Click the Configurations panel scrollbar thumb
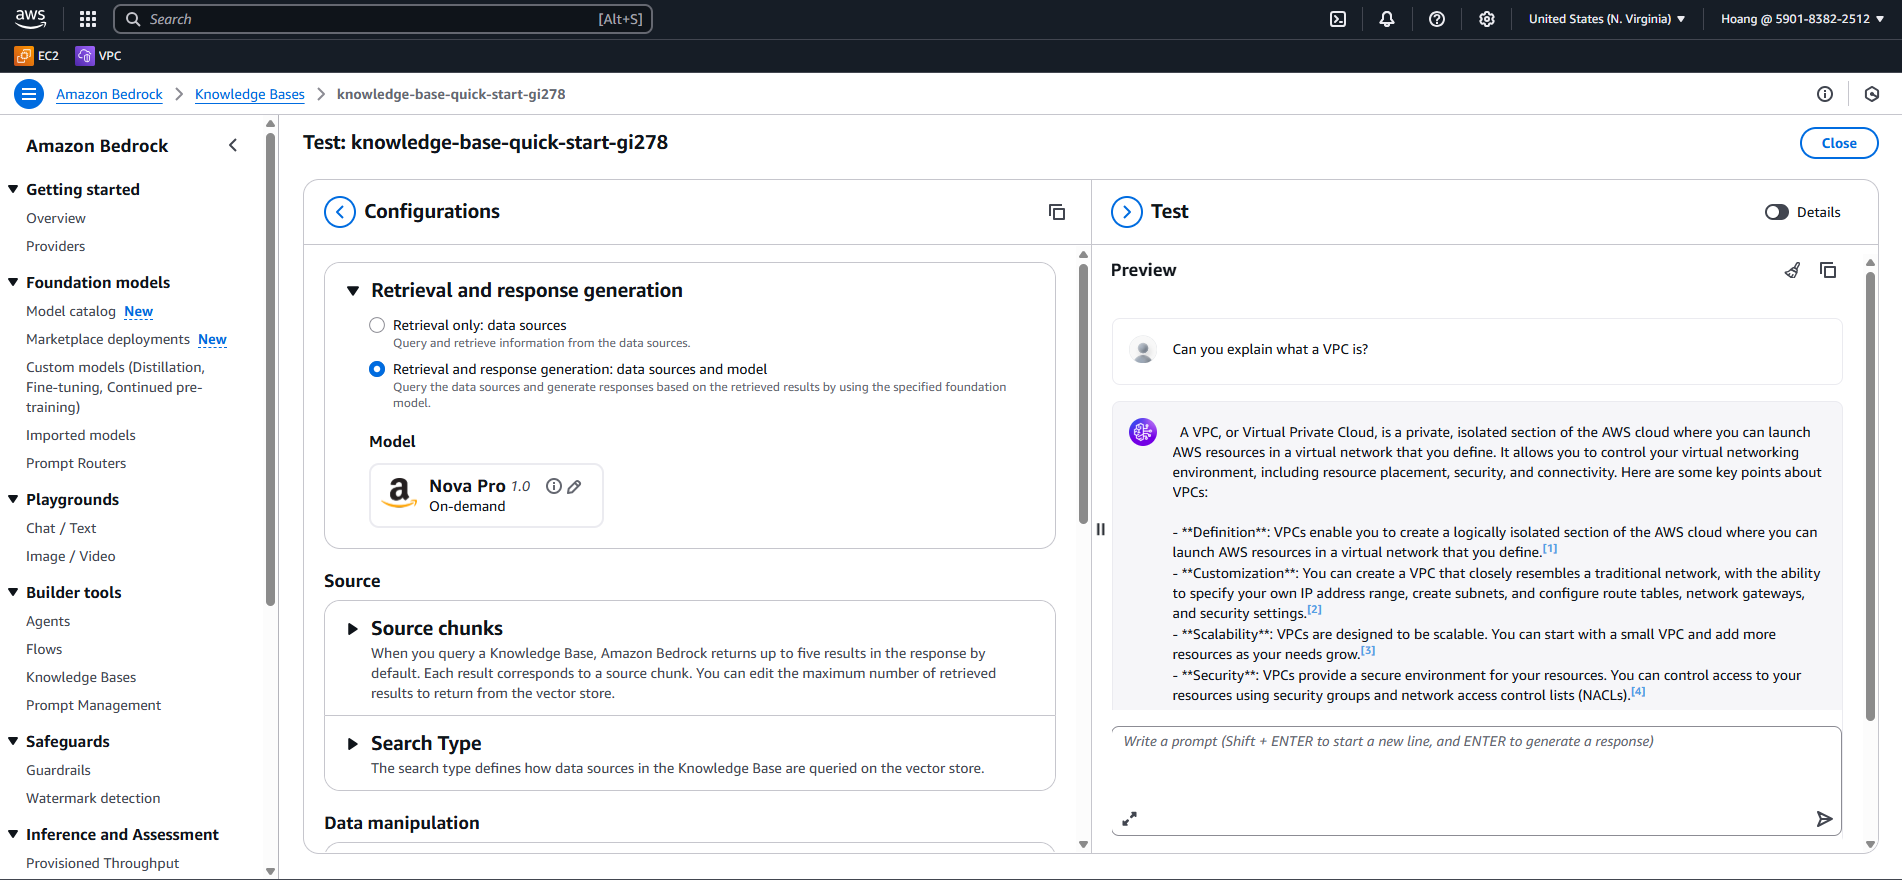Viewport: 1902px width, 880px height. point(1083,393)
